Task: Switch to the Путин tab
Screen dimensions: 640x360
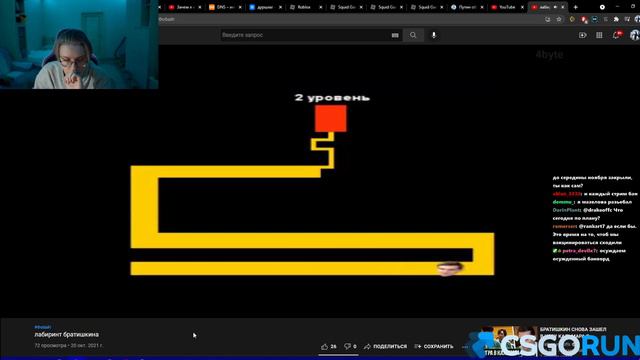Action: [x=466, y=7]
